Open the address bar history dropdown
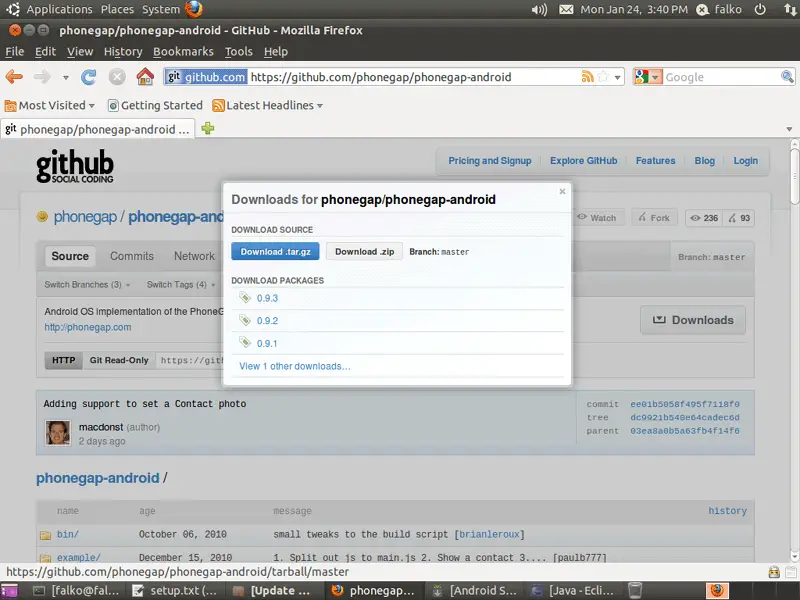Image resolution: width=800 pixels, height=600 pixels. [617, 78]
